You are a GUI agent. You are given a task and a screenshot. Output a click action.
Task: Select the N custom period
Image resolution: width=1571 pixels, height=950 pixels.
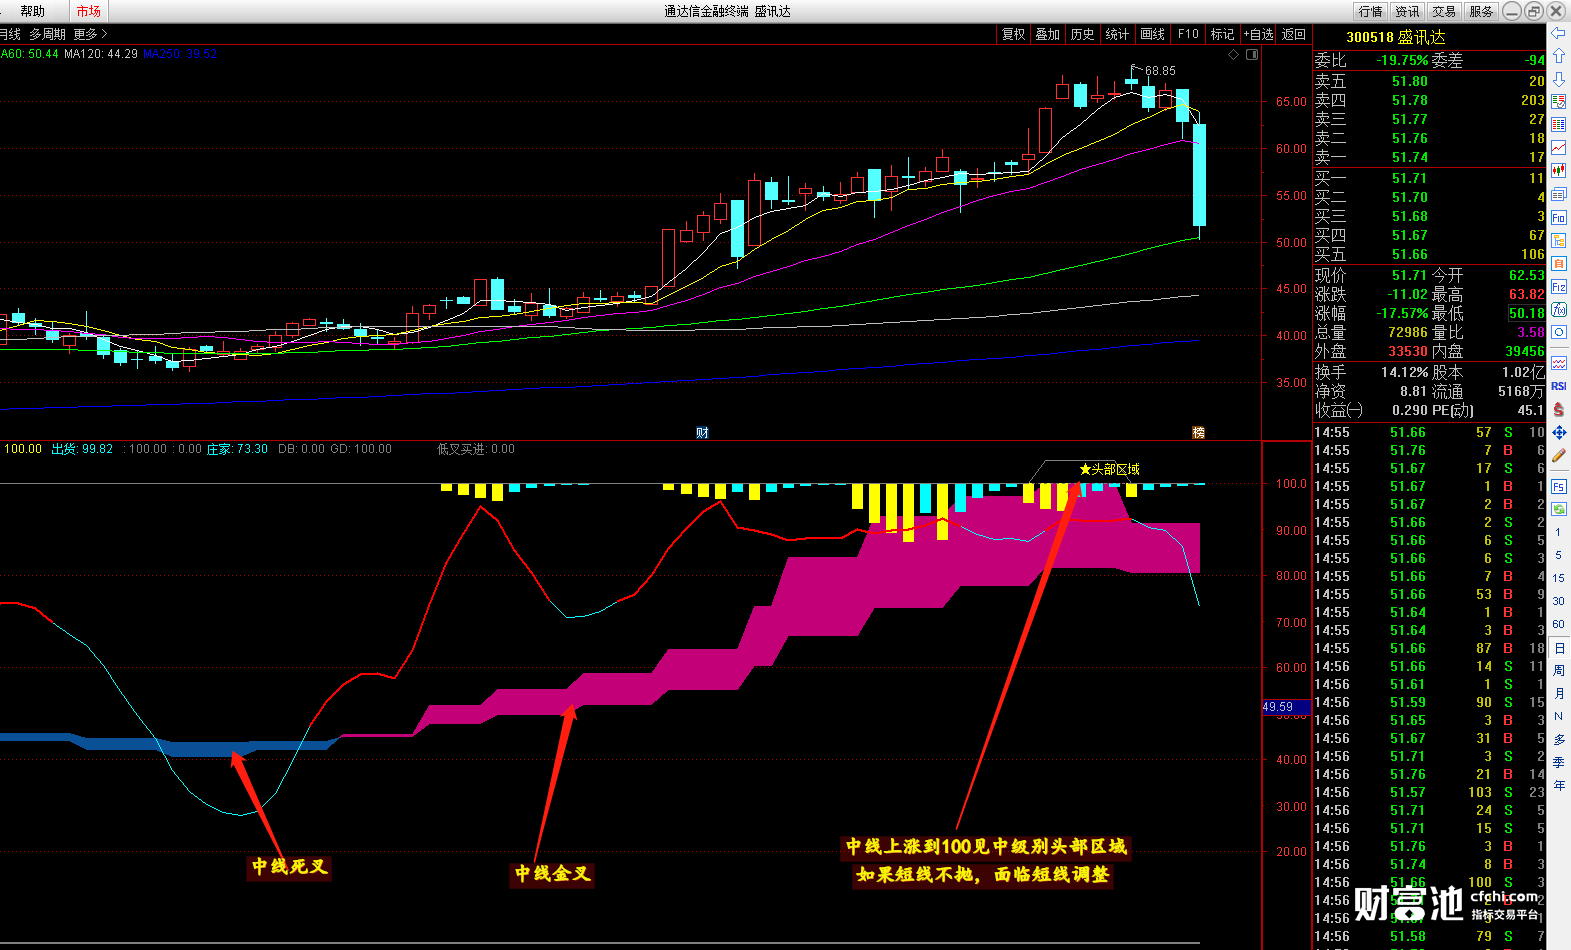pos(1558,717)
